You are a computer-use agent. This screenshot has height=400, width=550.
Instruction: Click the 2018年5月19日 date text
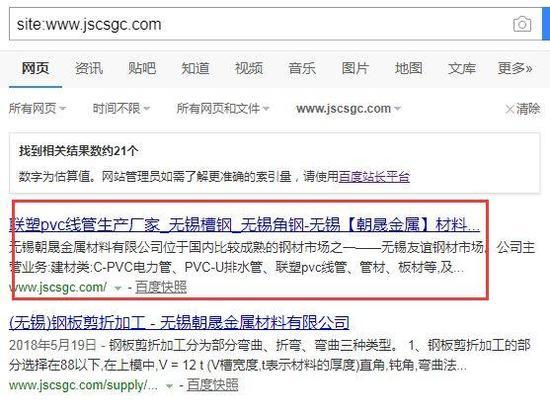coord(52,345)
